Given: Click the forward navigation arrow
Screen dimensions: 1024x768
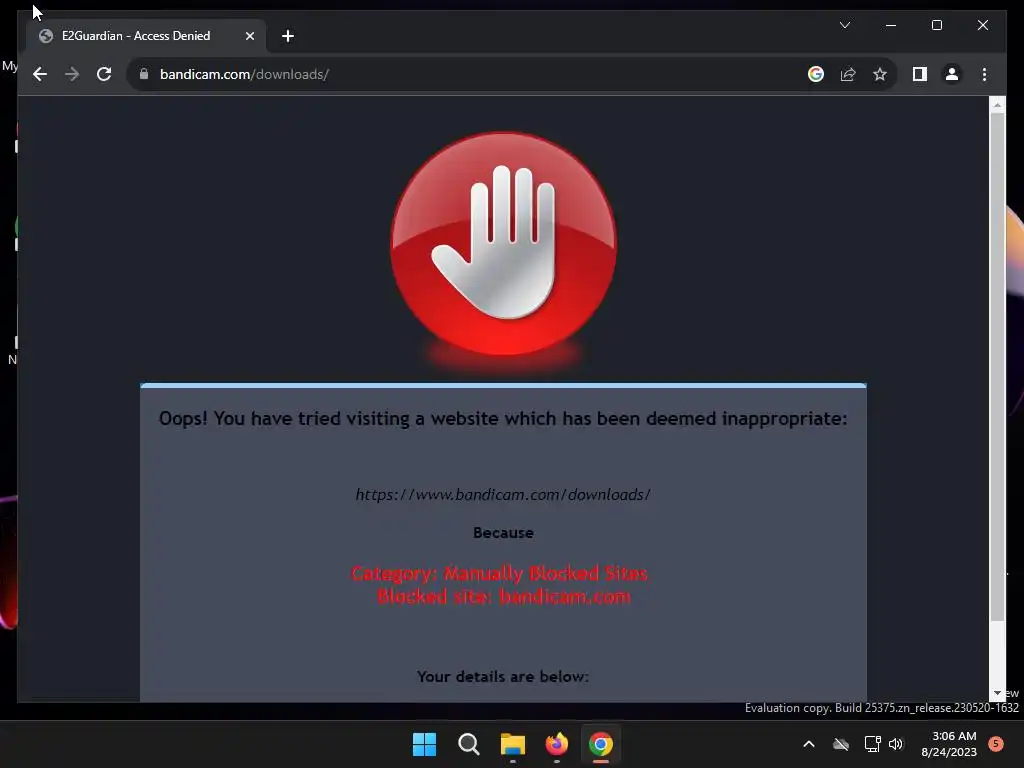Looking at the screenshot, I should (72, 74).
